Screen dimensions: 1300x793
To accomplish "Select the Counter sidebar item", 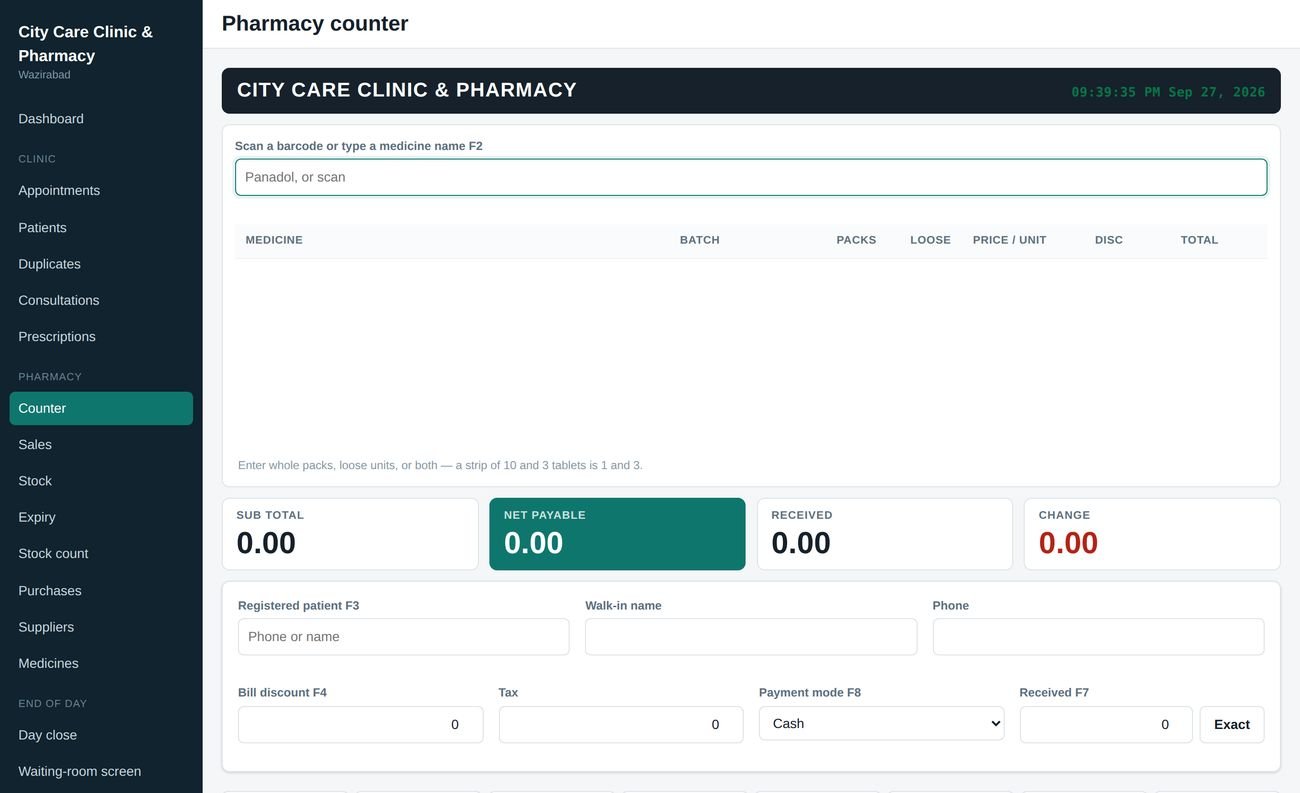I will [101, 408].
